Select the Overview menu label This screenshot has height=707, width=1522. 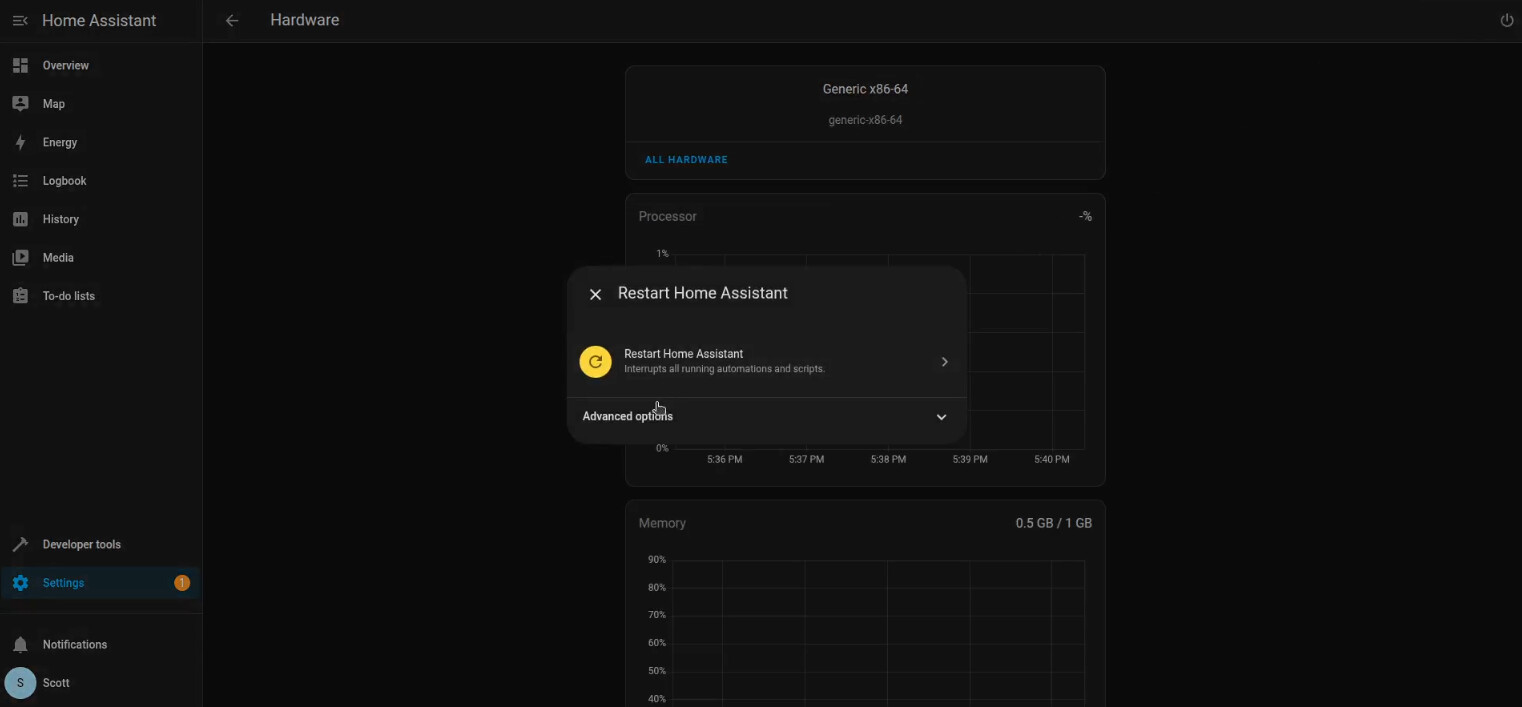point(66,66)
